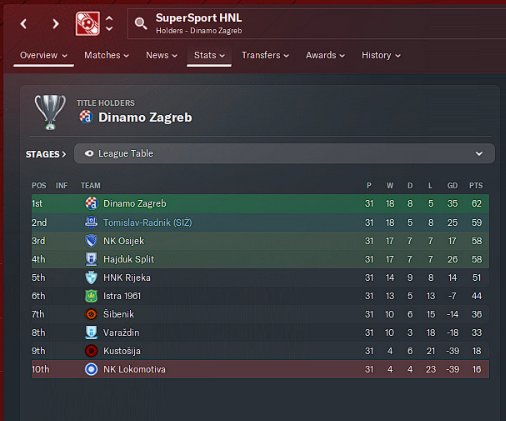Sort table by the PTS column header
506x421 pixels.
[x=476, y=185]
